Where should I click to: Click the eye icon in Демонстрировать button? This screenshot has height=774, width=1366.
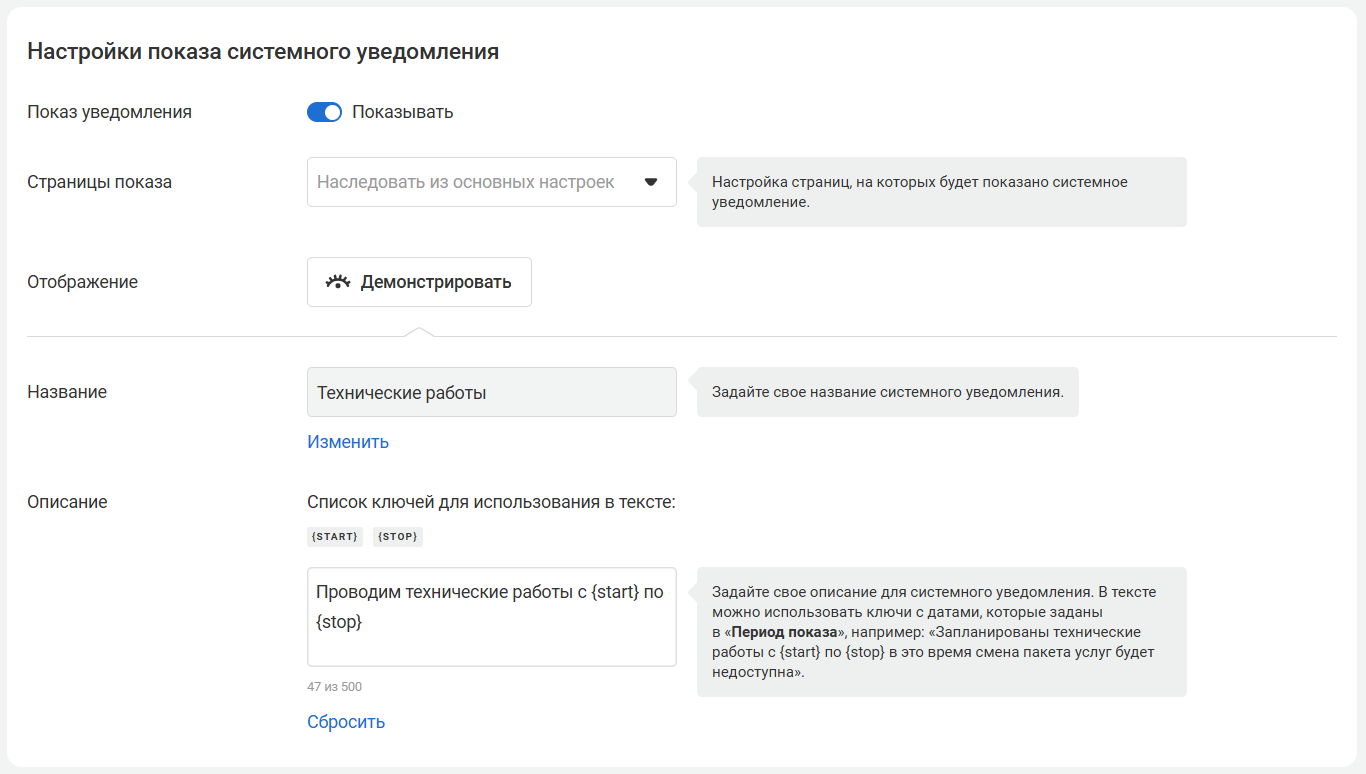click(338, 282)
